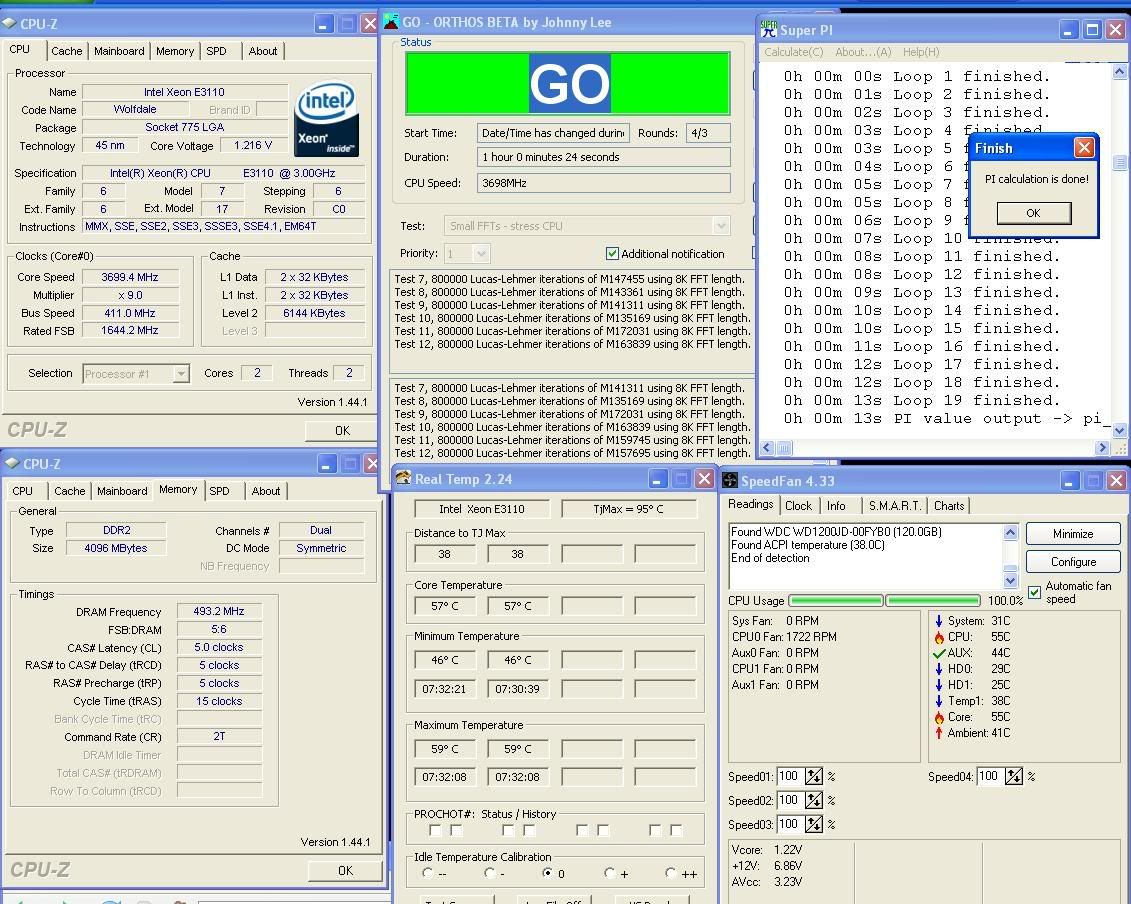Open the Test type dropdown in ORTHOS

point(720,226)
